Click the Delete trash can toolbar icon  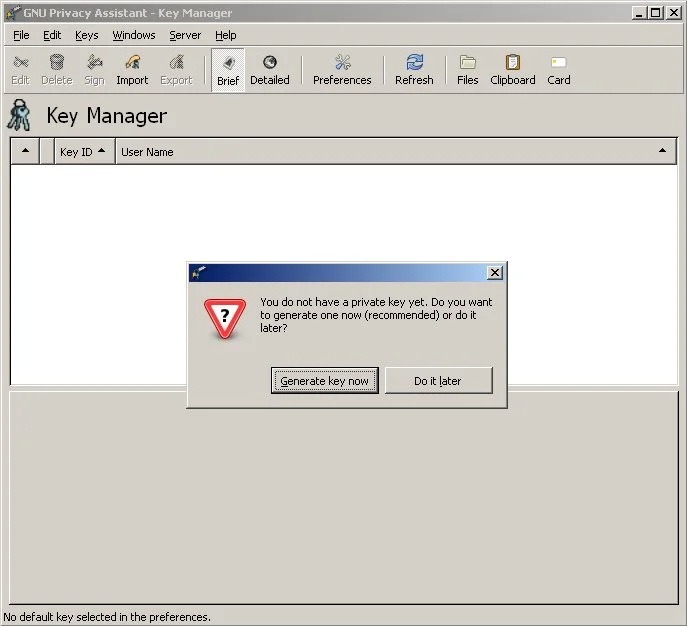coord(57,69)
